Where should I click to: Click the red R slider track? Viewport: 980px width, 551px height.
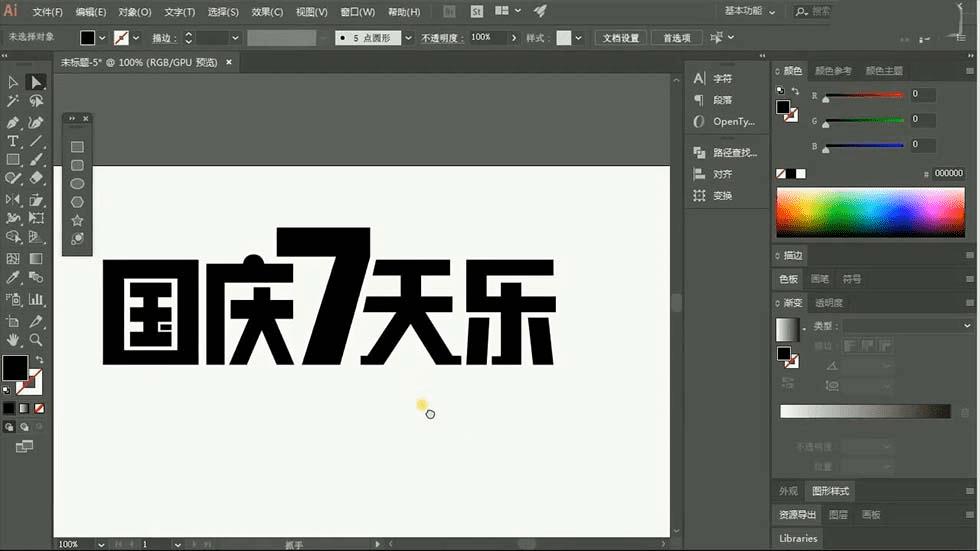tap(864, 95)
